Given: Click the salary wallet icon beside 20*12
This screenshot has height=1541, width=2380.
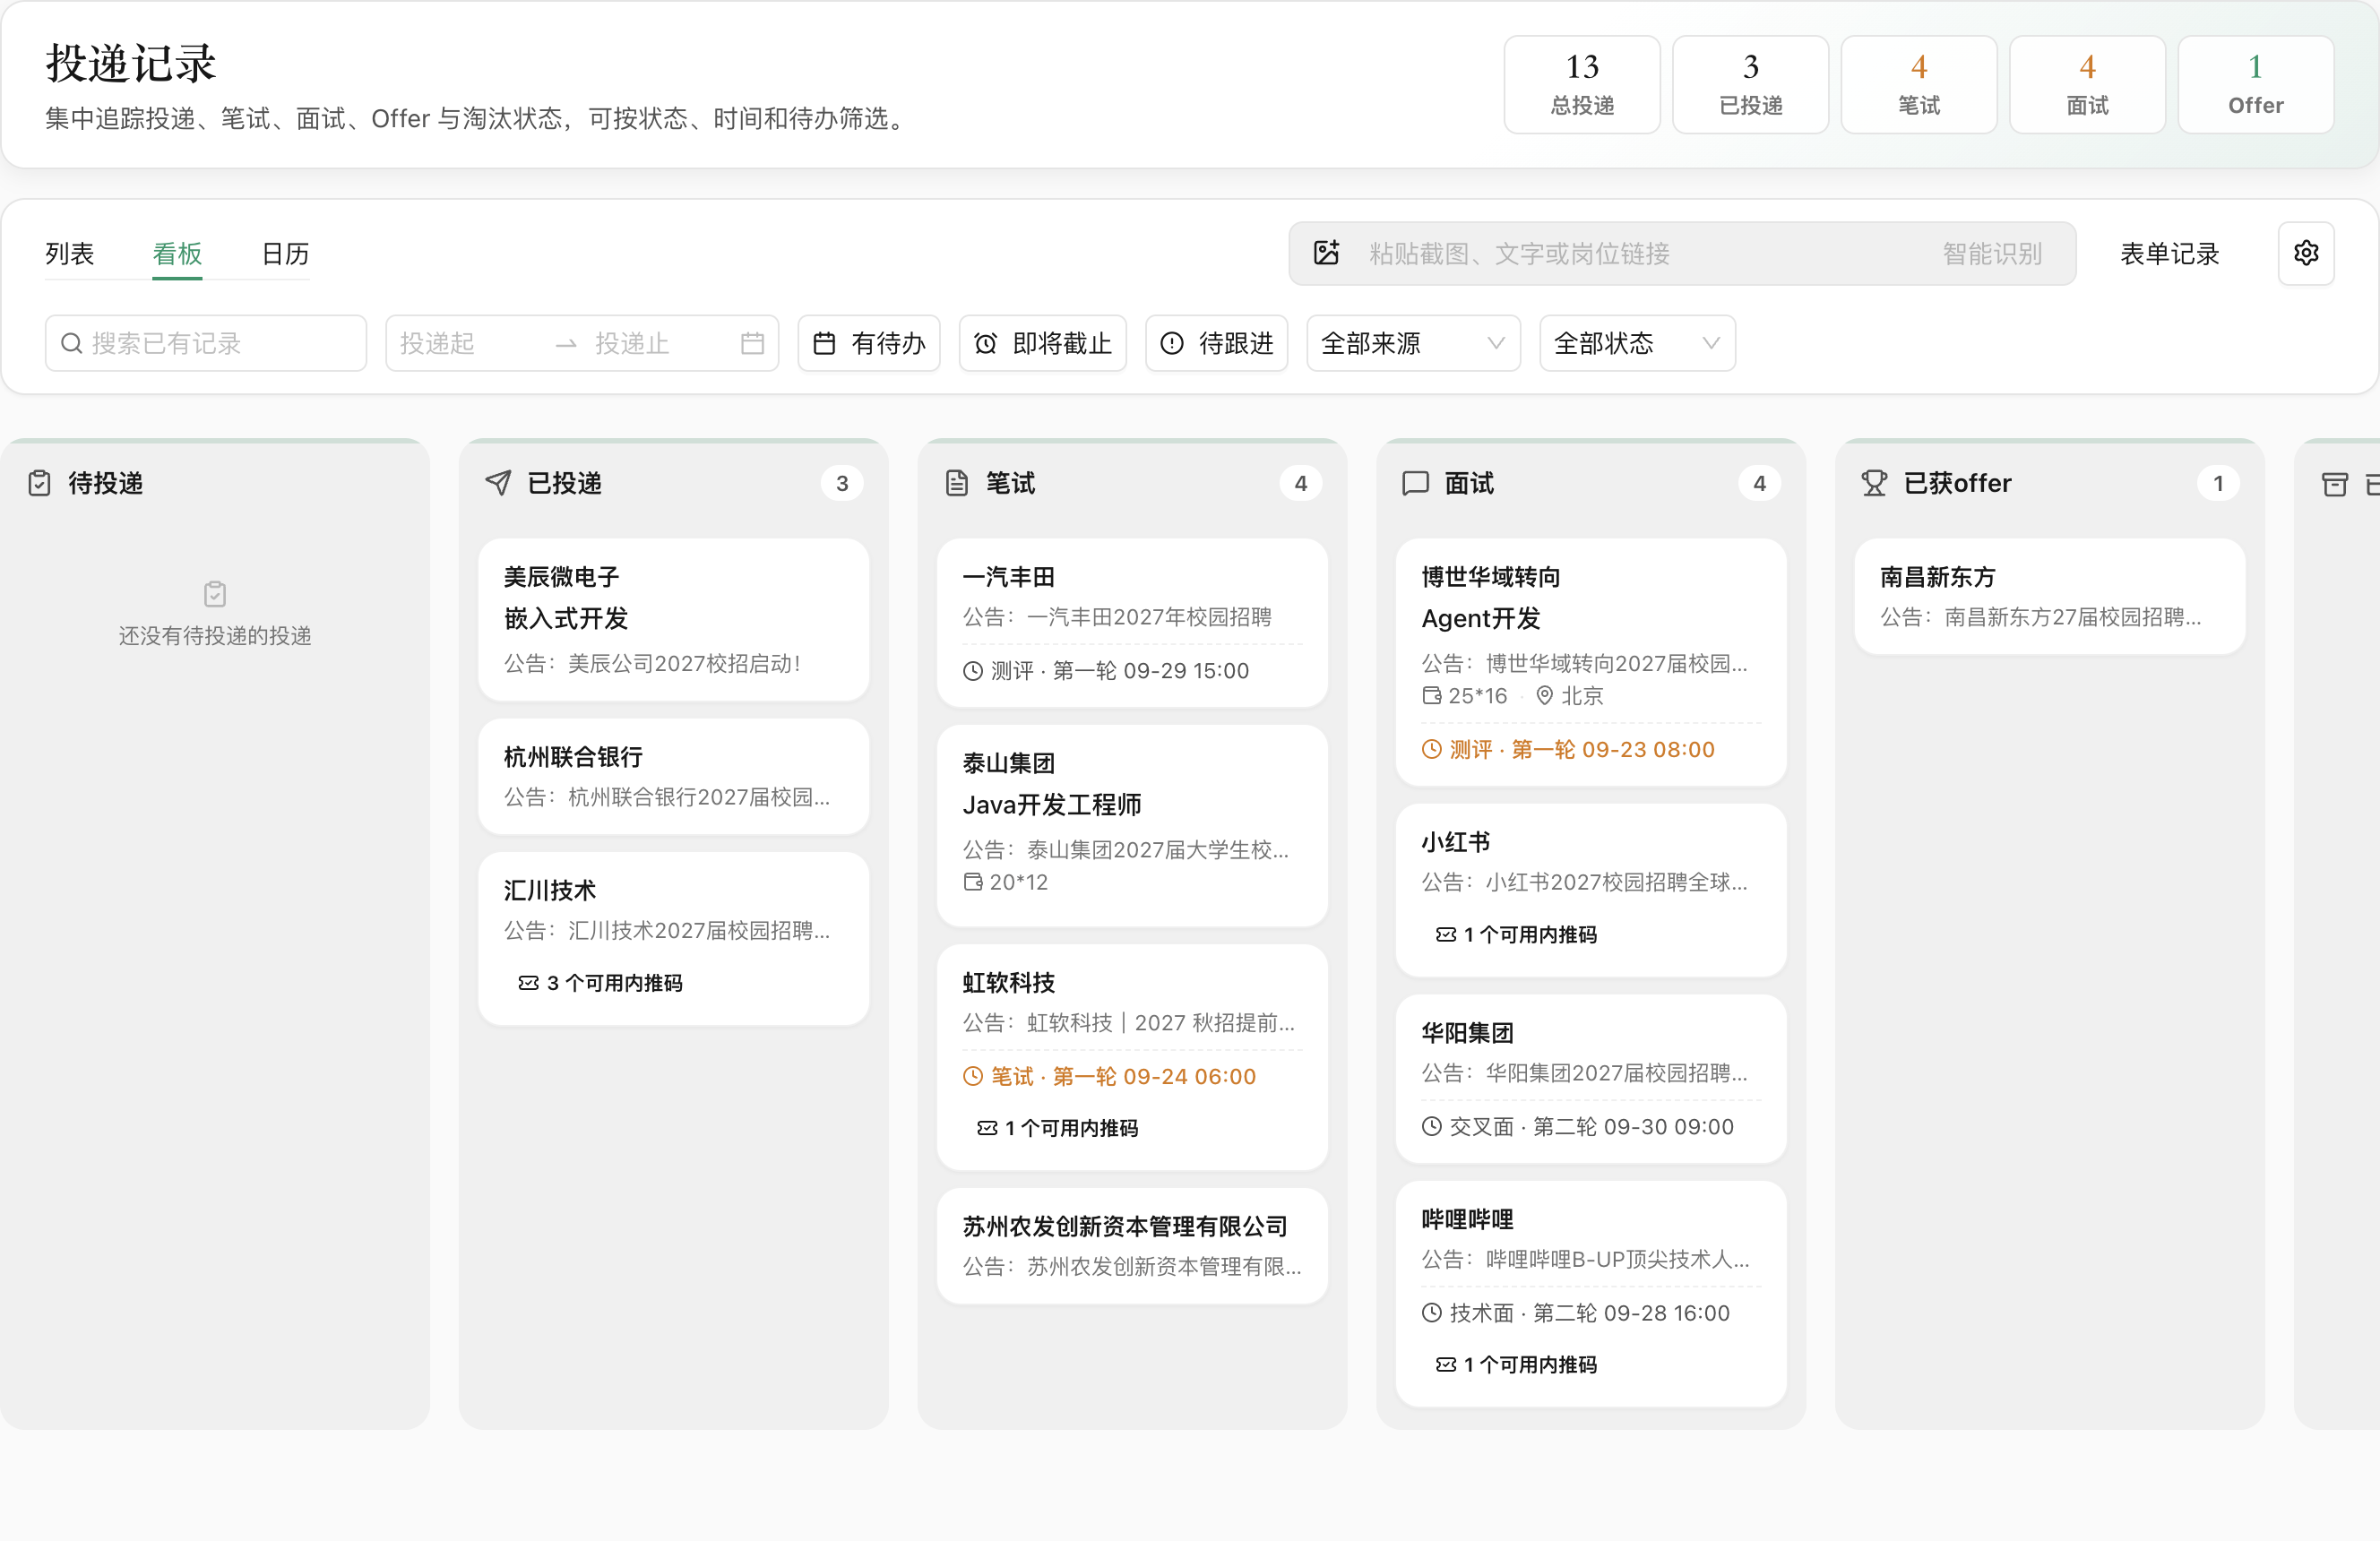Looking at the screenshot, I should [x=973, y=882].
